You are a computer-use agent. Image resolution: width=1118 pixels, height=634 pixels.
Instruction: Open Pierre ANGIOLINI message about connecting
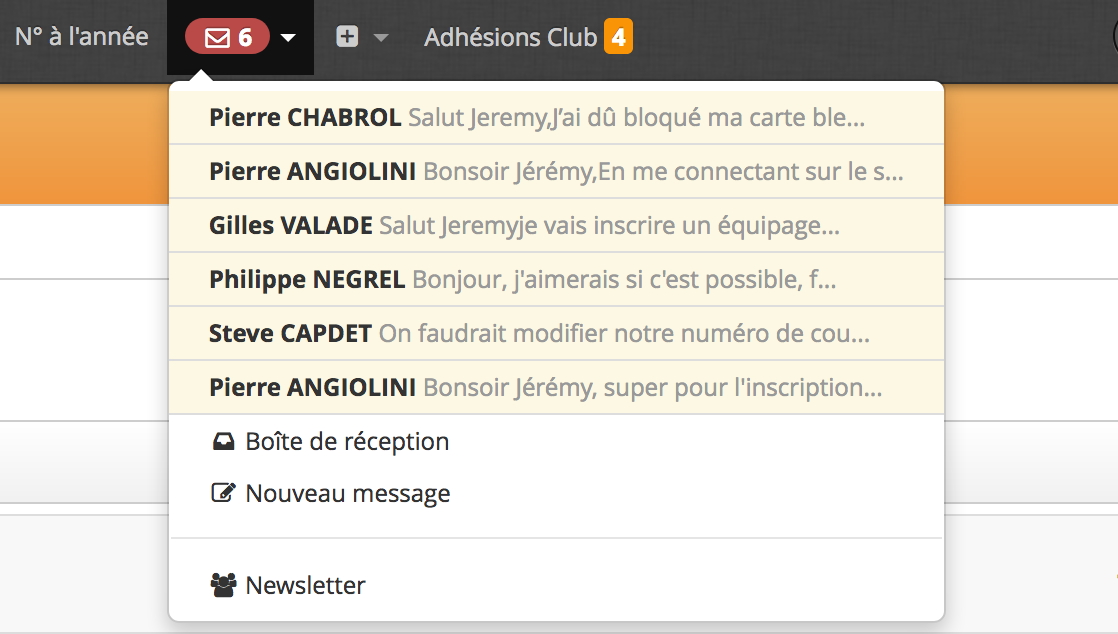(x=556, y=171)
